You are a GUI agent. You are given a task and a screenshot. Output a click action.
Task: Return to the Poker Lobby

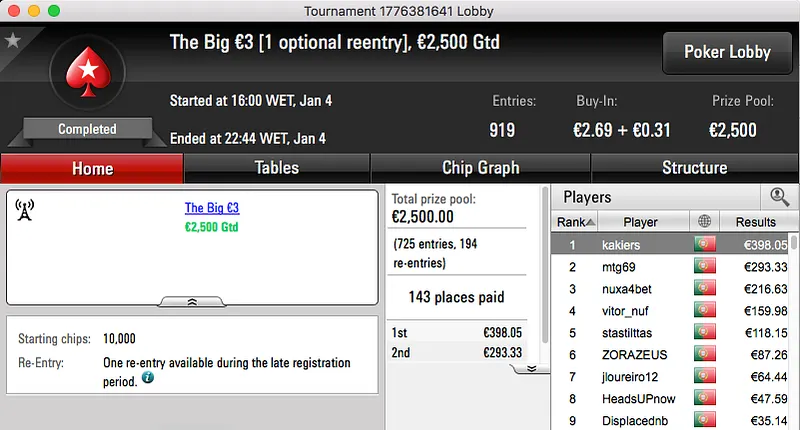[x=726, y=53]
